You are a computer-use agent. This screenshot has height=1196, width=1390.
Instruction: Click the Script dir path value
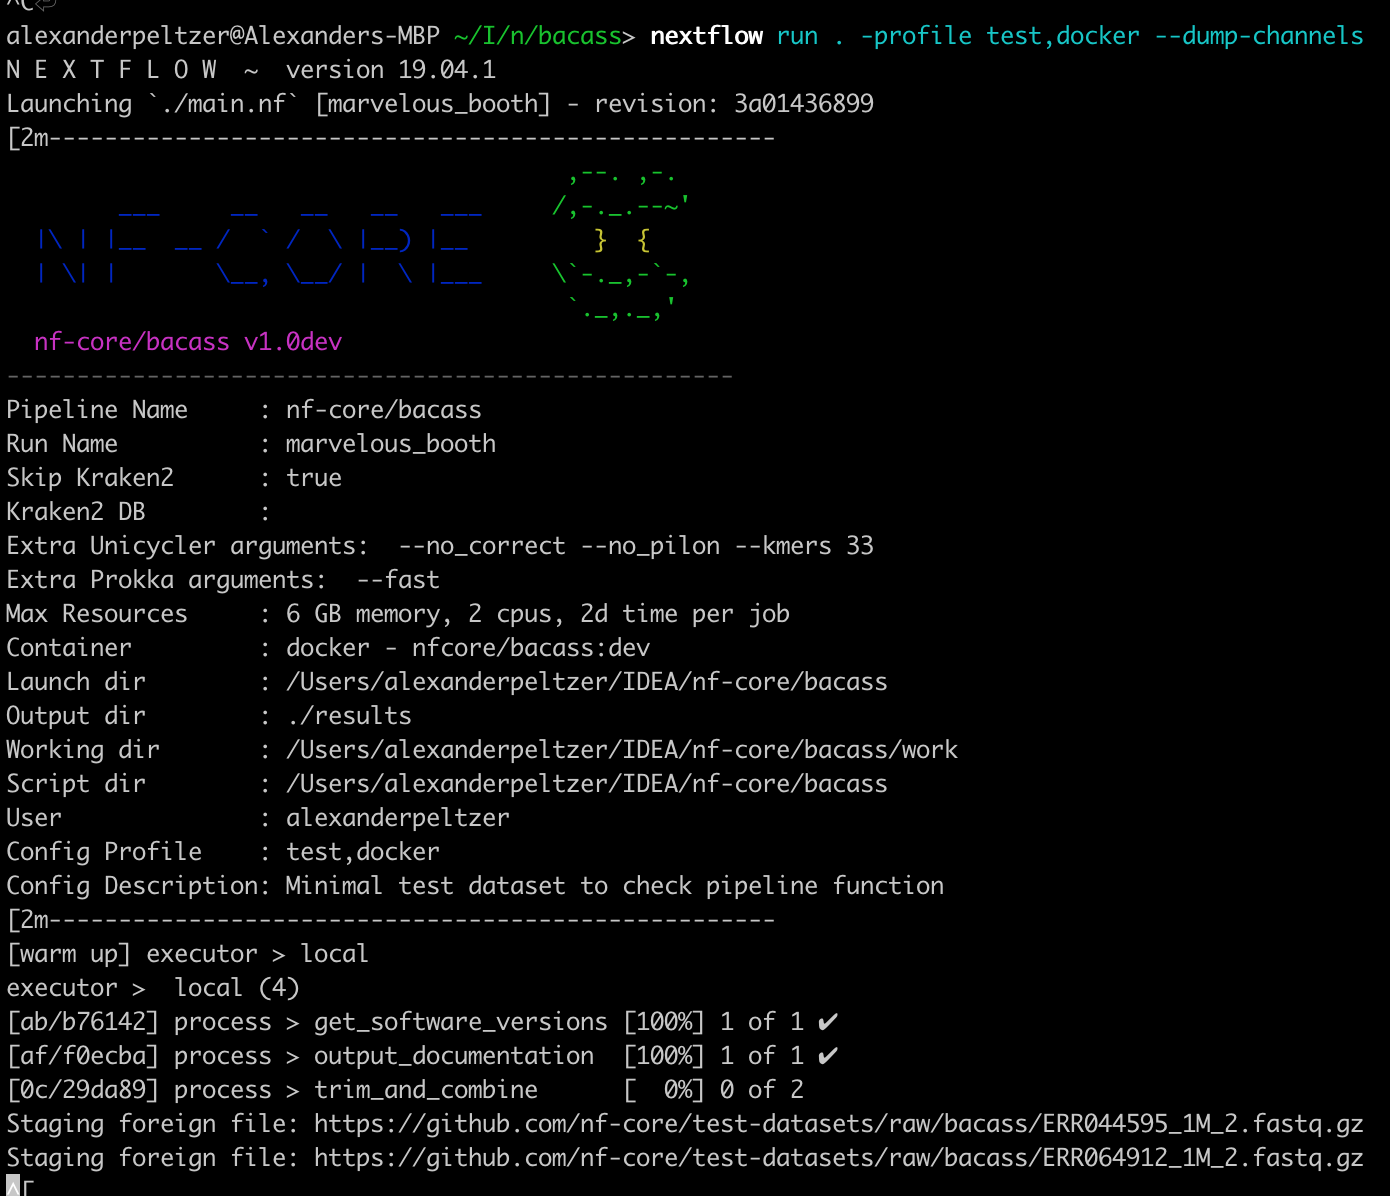(x=587, y=784)
